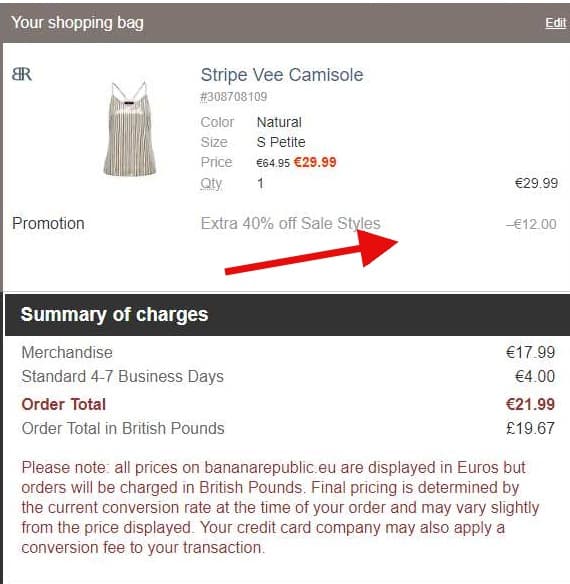Click the Extra 40% off Sale Styles promotion
Screen dimensions: 570x584
pyautogui.click(x=290, y=223)
